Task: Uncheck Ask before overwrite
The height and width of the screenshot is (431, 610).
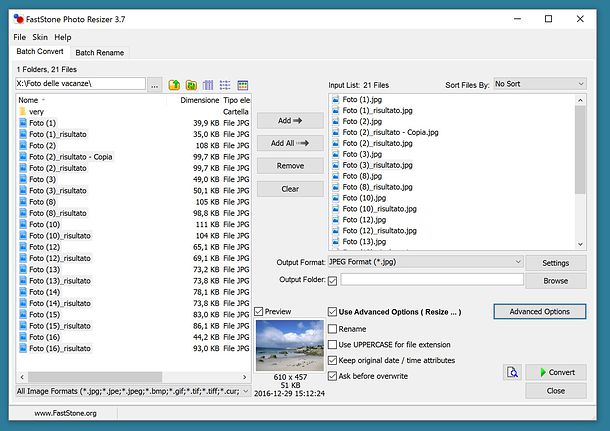Action: click(x=332, y=376)
